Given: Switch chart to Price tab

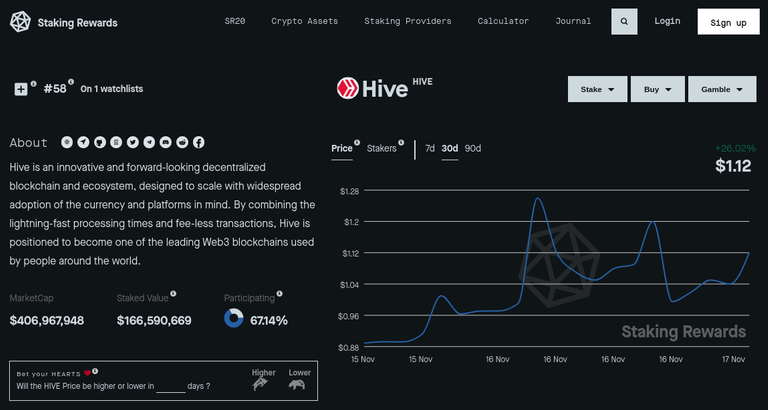Looking at the screenshot, I should tap(342, 148).
